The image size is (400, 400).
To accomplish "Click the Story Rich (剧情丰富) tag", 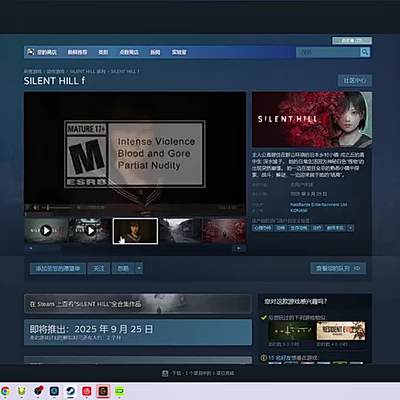I will [x=335, y=228].
